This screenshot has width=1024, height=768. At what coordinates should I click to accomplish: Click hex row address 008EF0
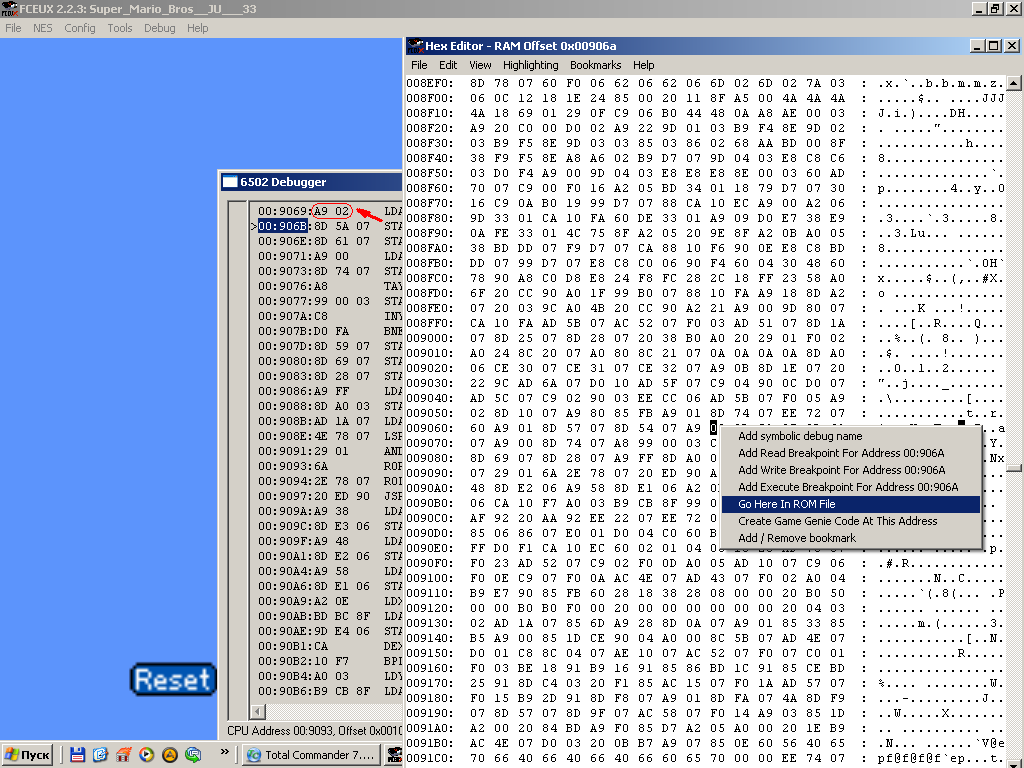429,84
